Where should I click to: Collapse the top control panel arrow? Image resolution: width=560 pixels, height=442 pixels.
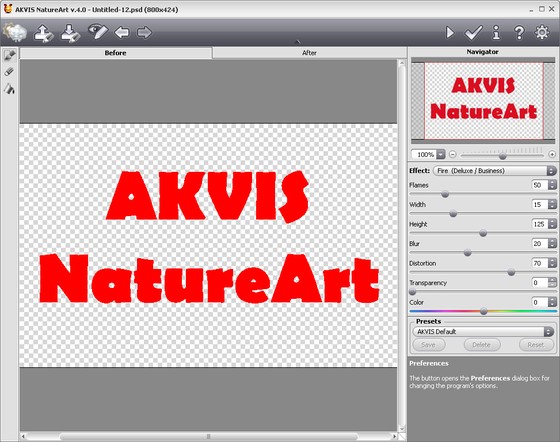(x=298, y=42)
